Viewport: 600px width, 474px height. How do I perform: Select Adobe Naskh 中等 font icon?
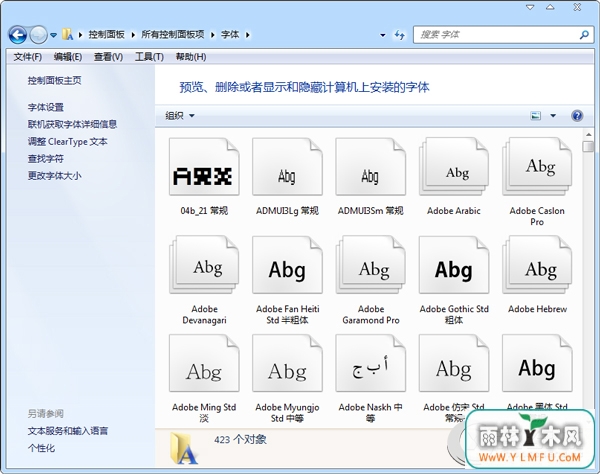pyautogui.click(x=370, y=363)
